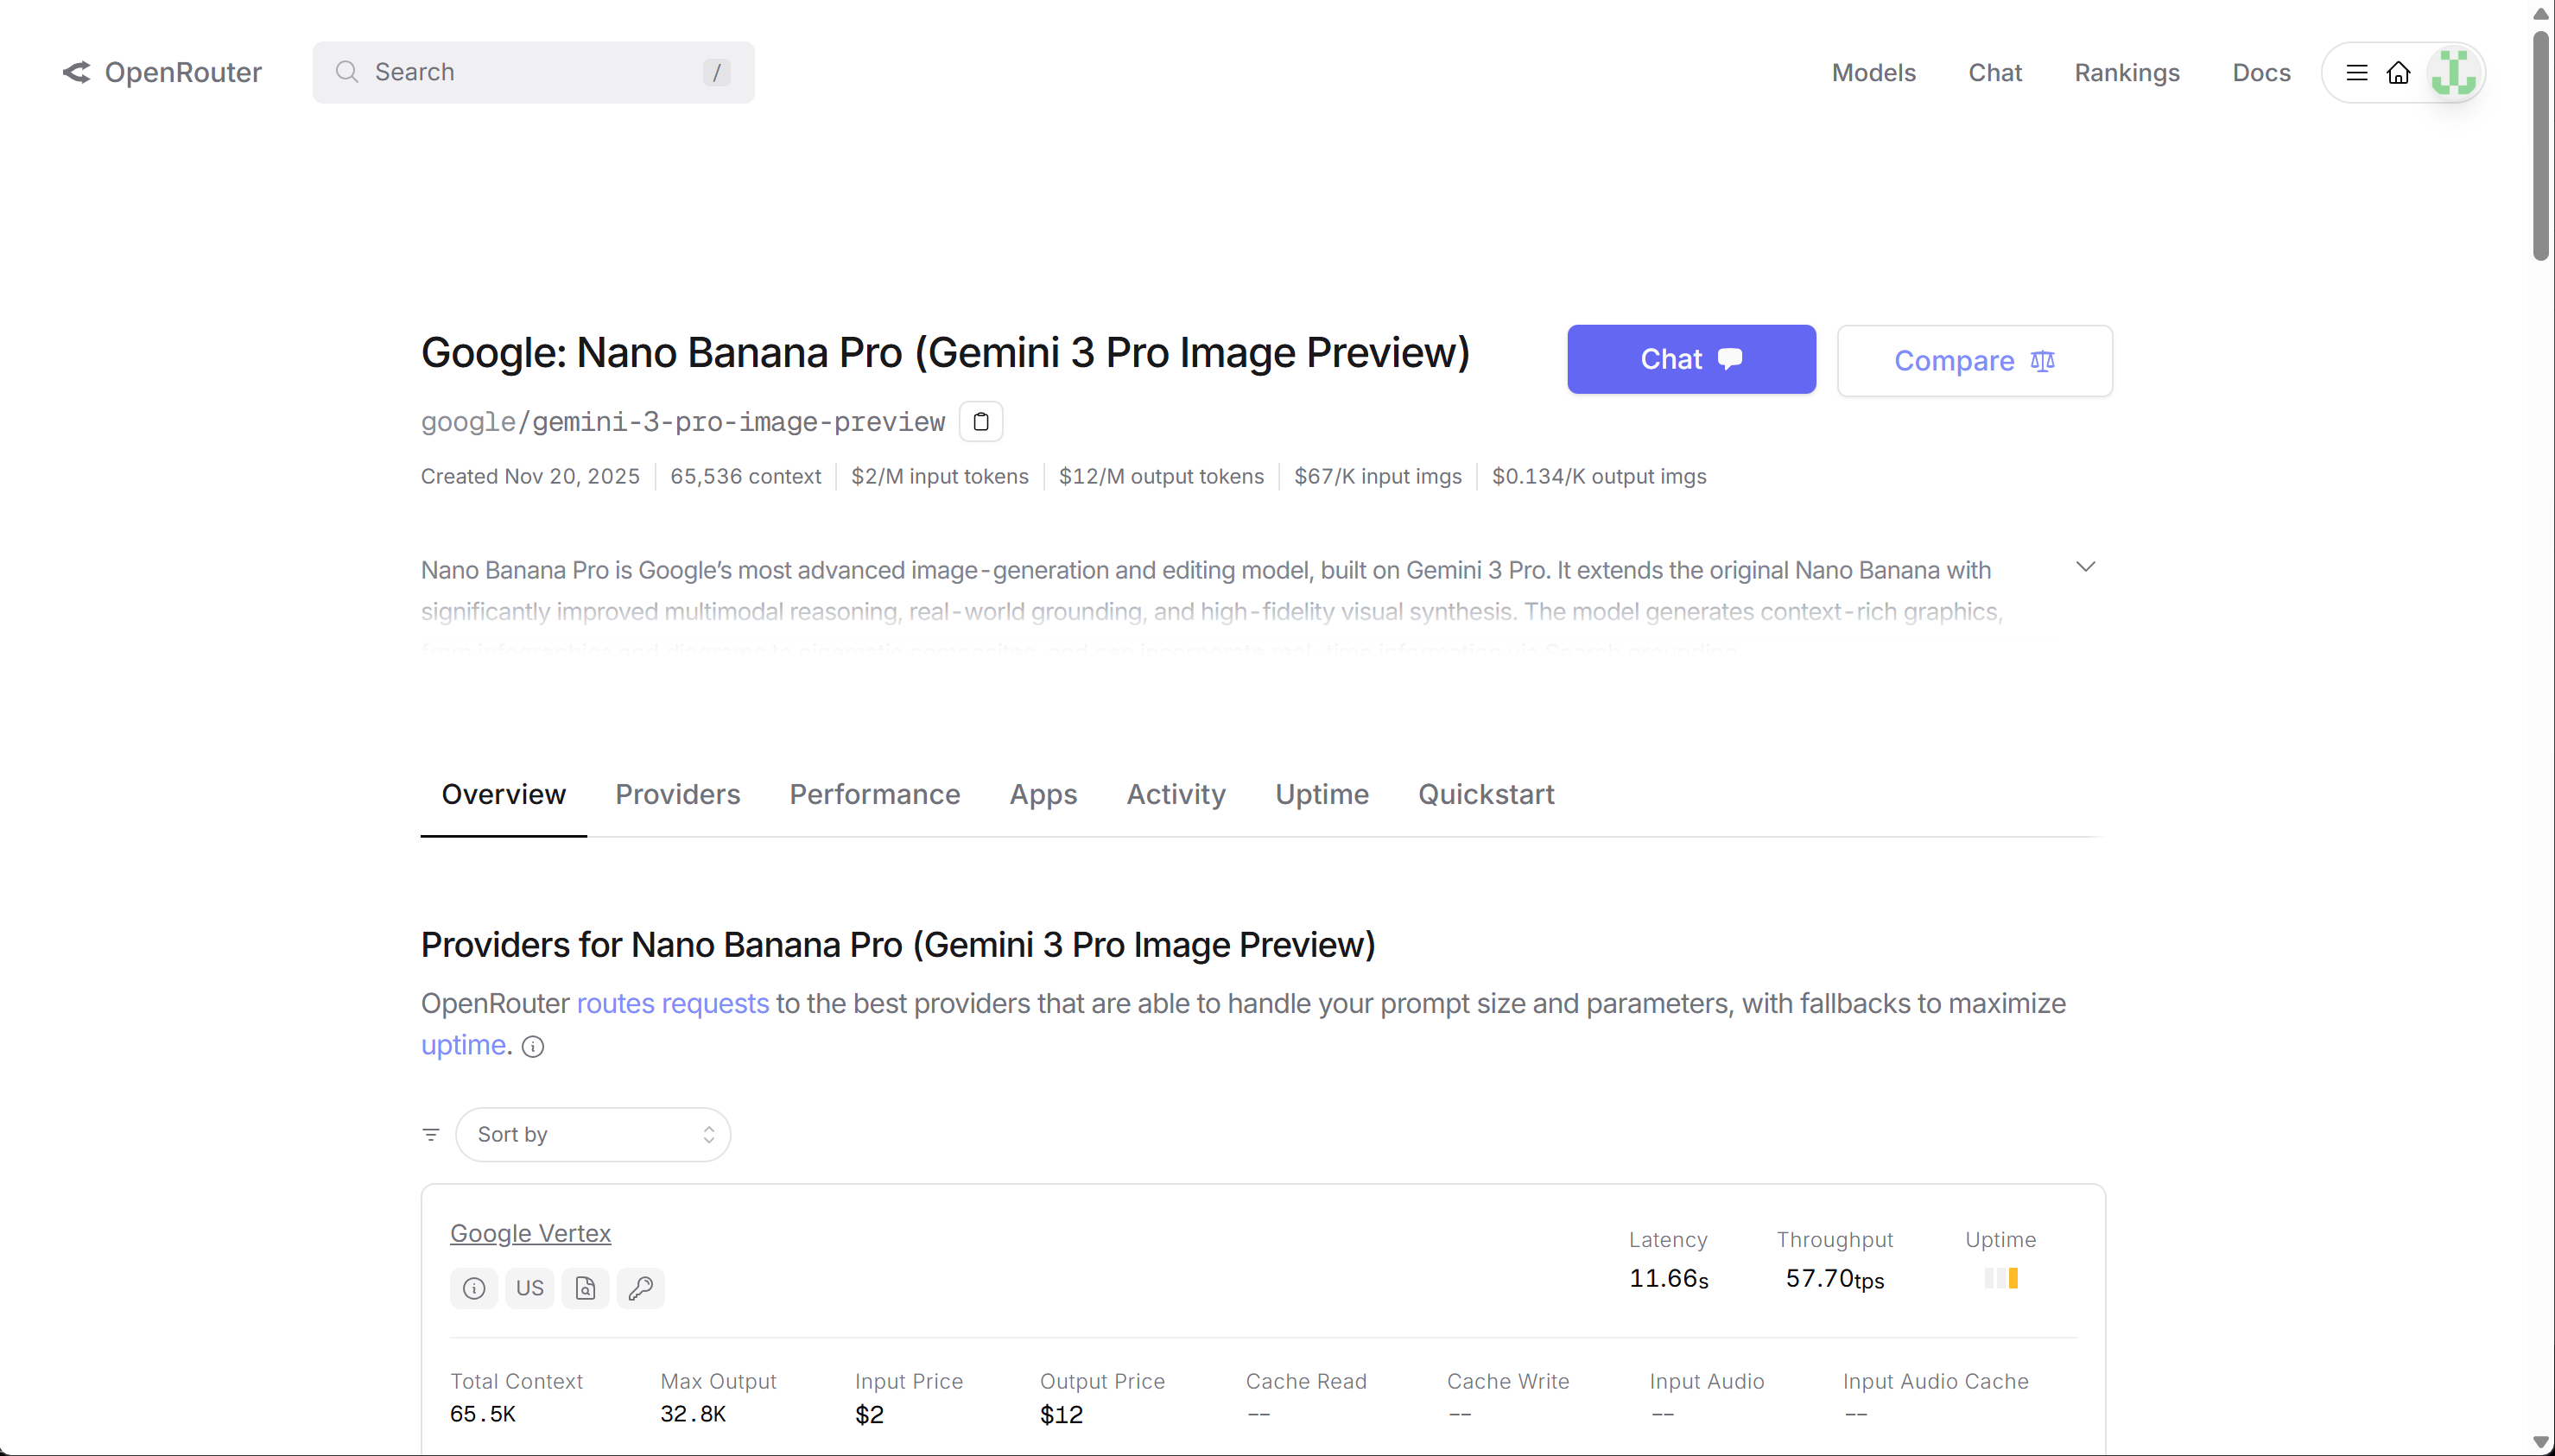Click the home icon in header

pyautogui.click(x=2398, y=73)
